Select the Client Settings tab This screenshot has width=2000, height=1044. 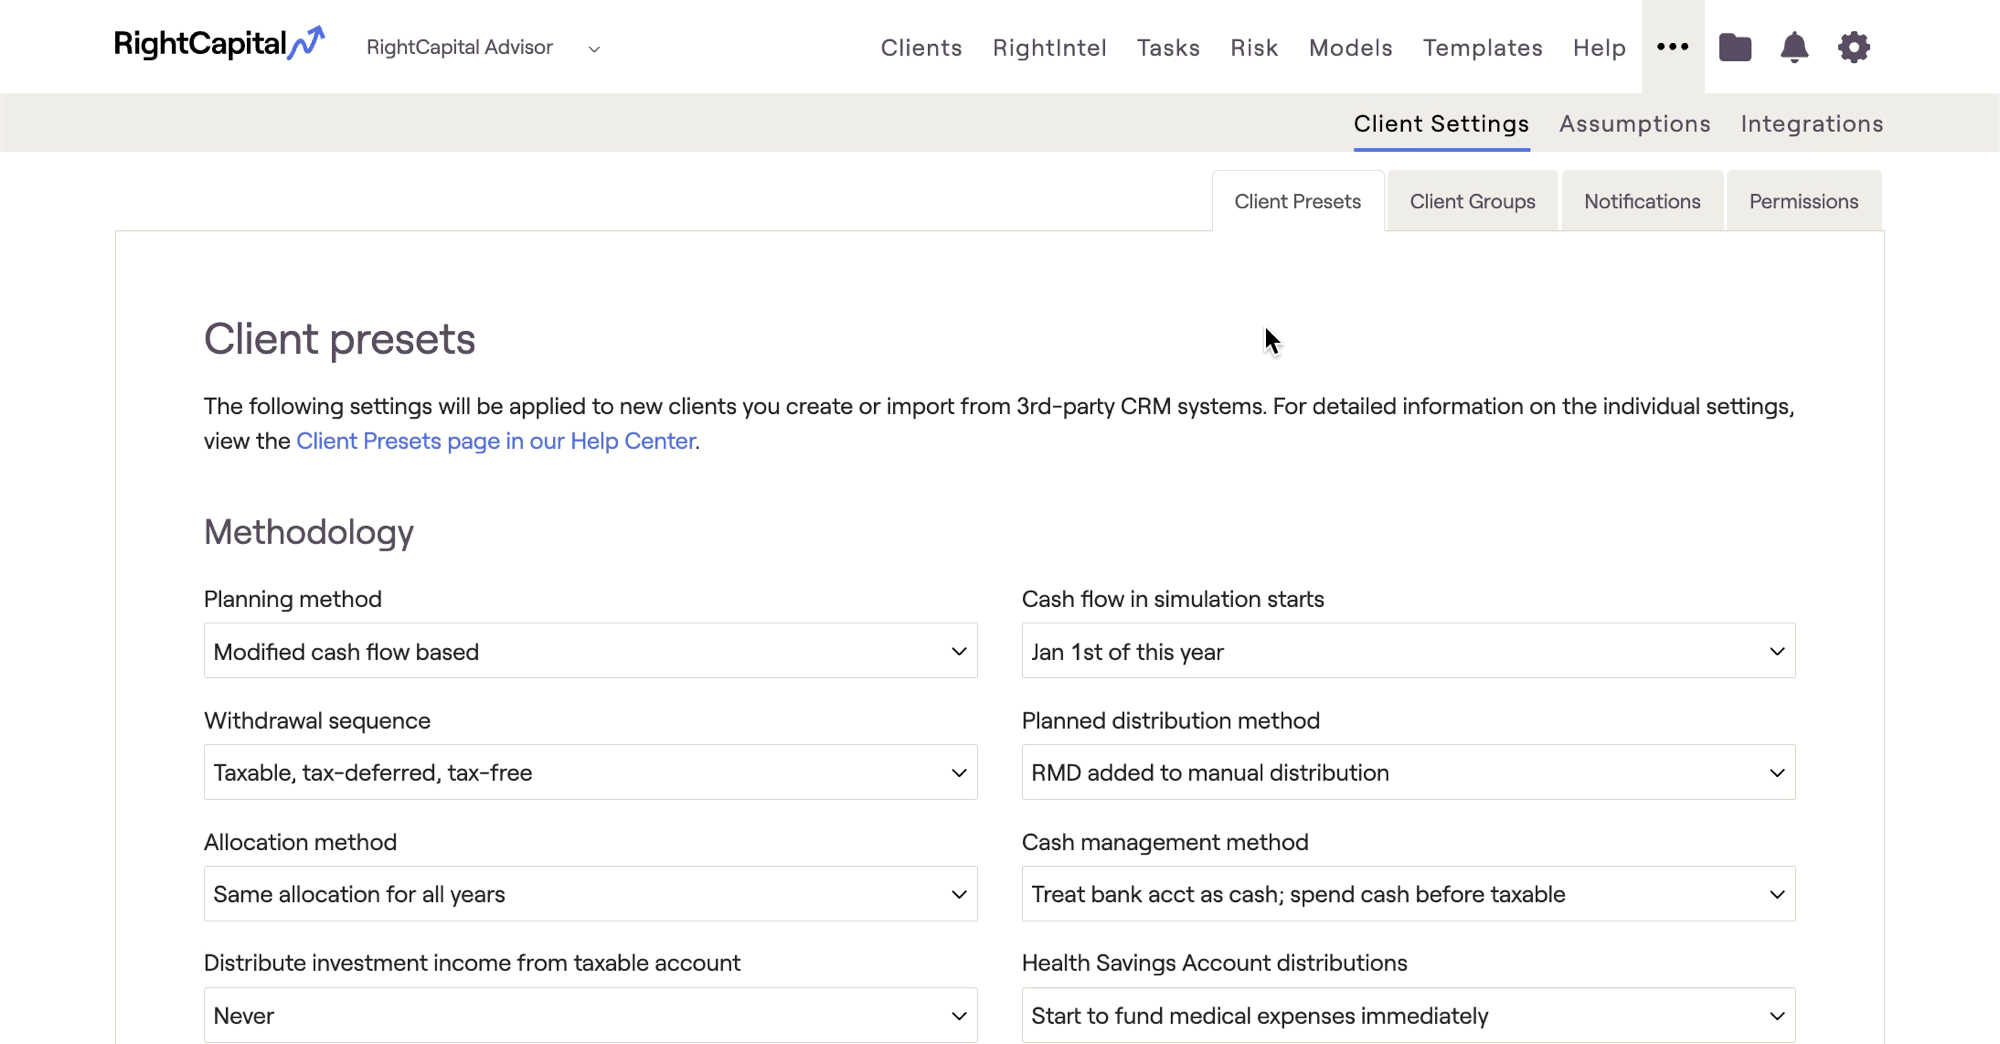tap(1441, 124)
